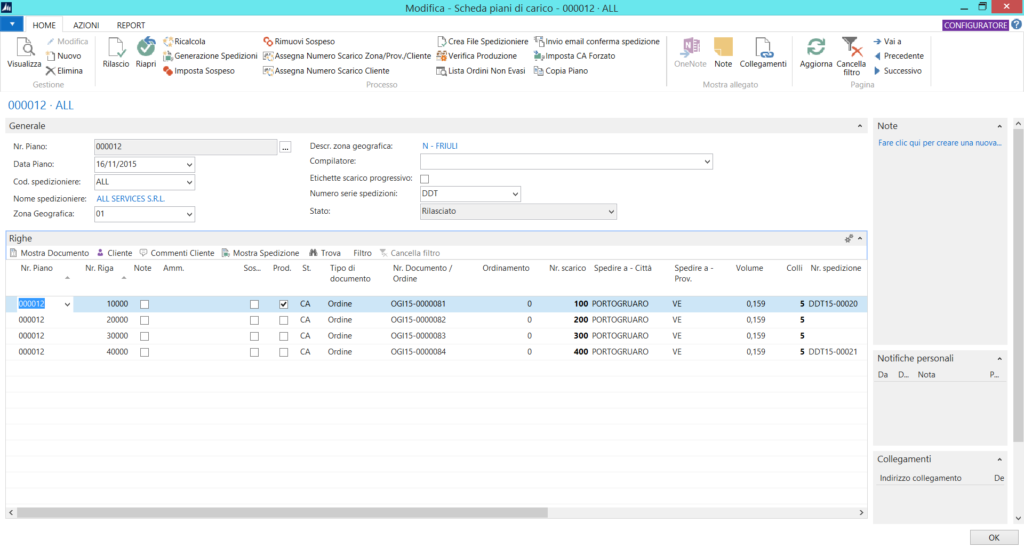Open Numero serie spedizioni dropdown
The height and width of the screenshot is (548, 1024).
515,194
